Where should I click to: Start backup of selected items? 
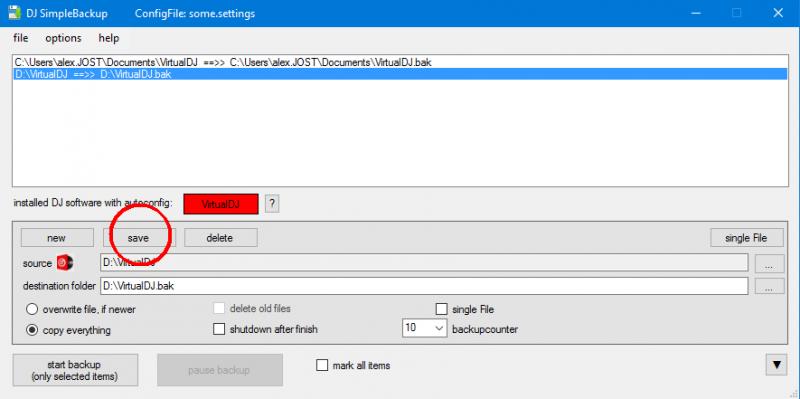pos(75,370)
